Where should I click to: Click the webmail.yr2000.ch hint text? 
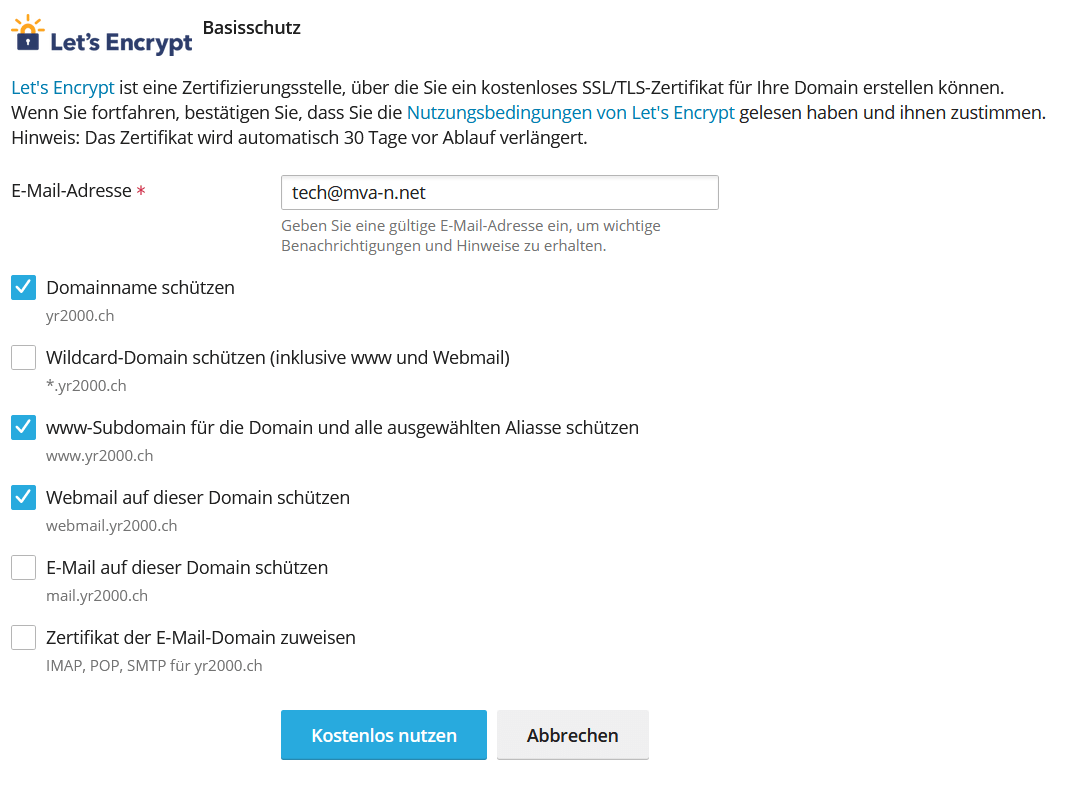pos(111,526)
